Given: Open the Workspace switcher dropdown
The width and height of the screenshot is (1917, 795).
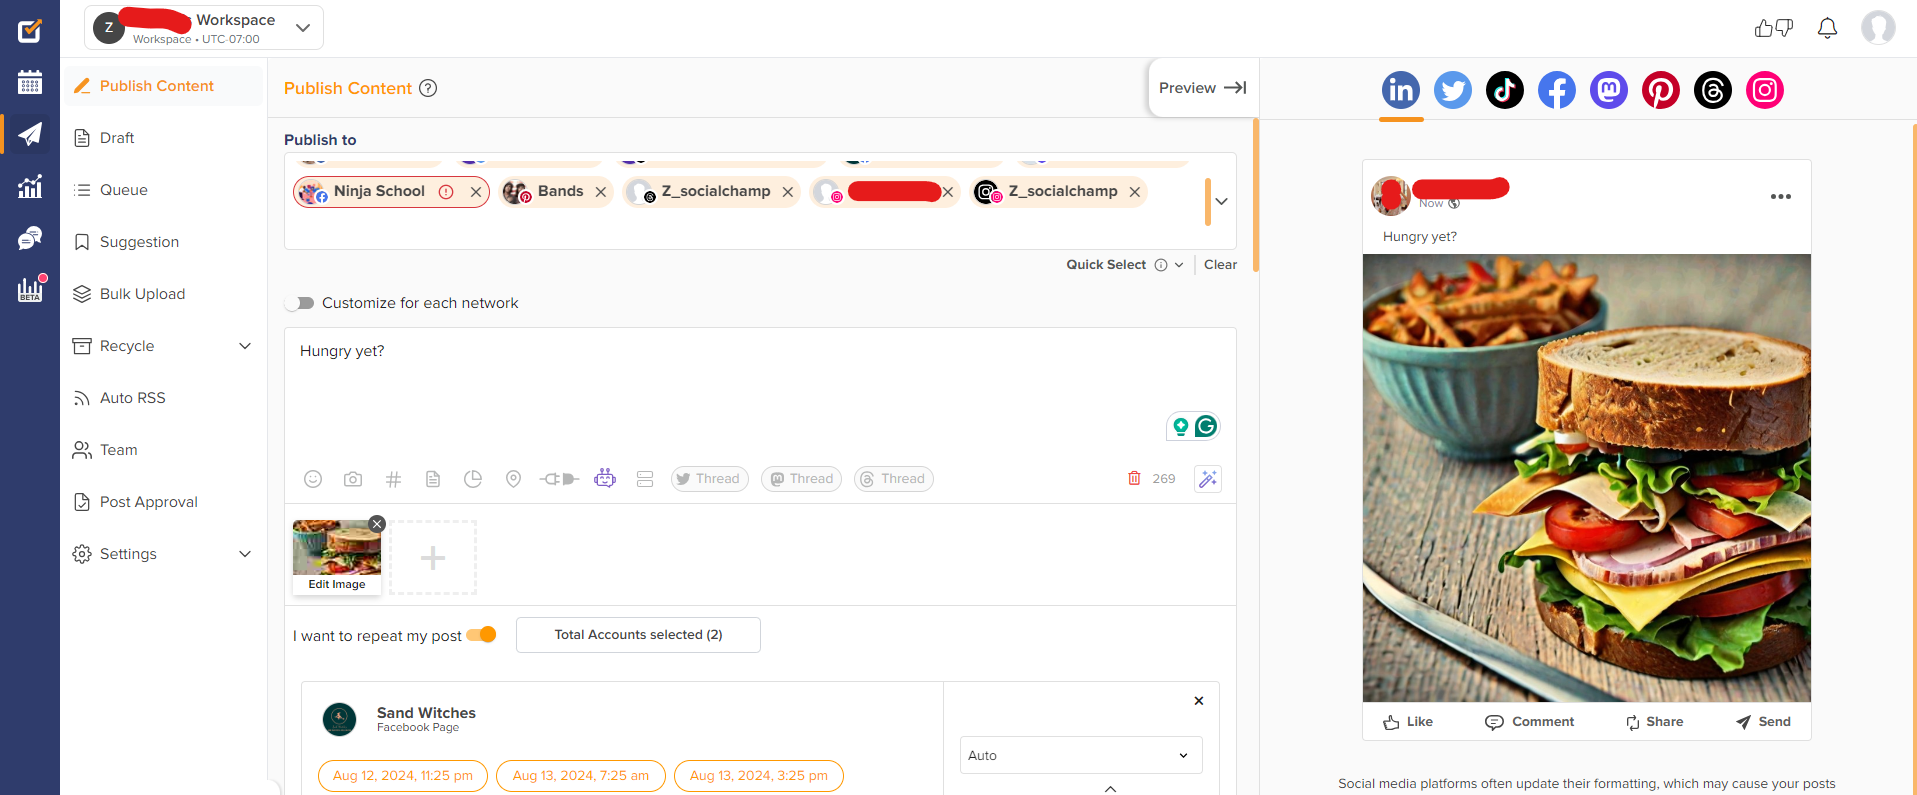Looking at the screenshot, I should tap(204, 28).
